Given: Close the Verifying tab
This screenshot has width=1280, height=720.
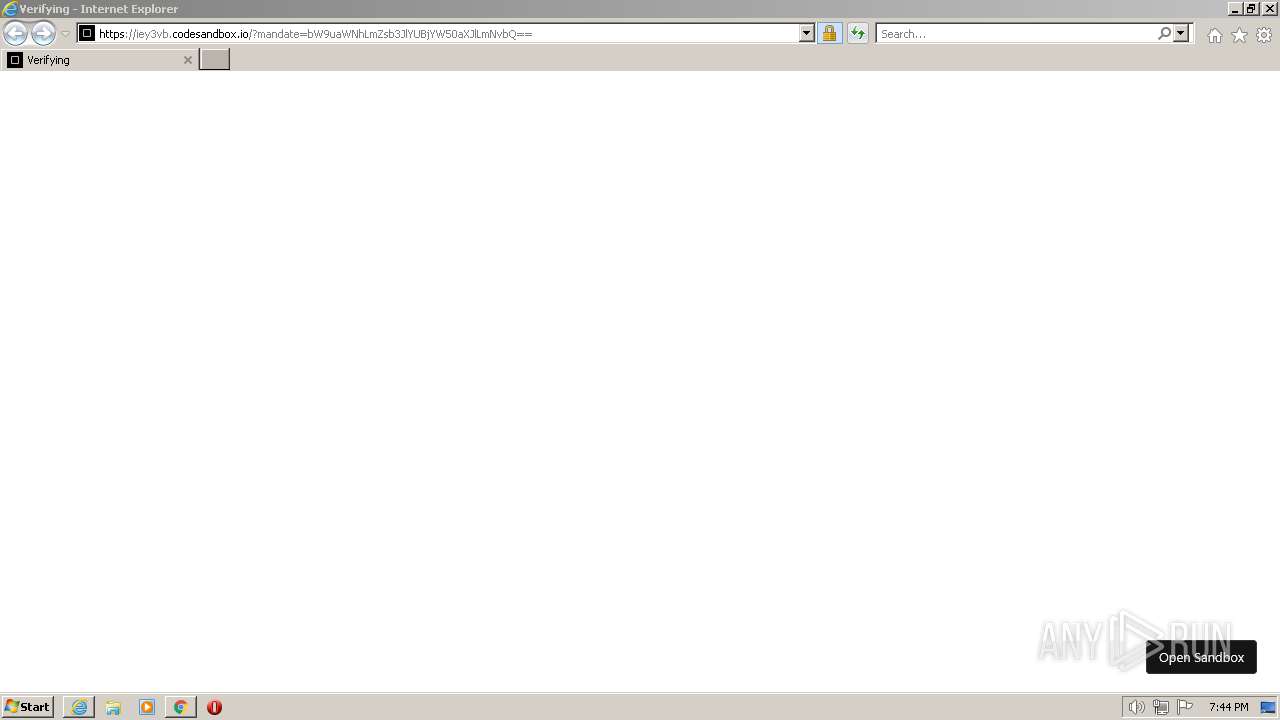Looking at the screenshot, I should pyautogui.click(x=187, y=60).
